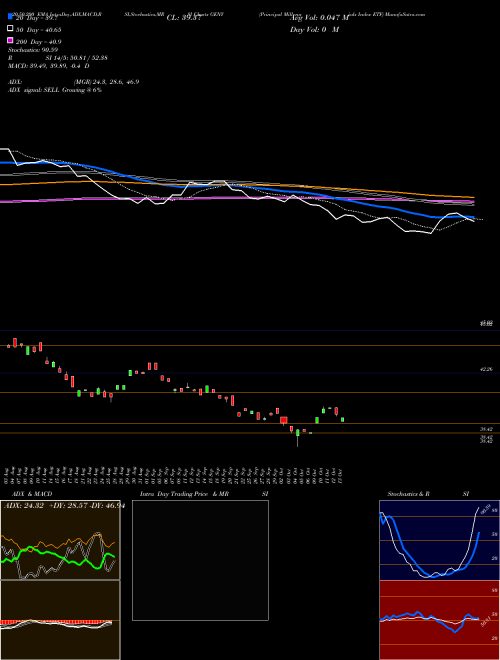
Task: Click the 'Stochastics & R' panel title
Action: pyautogui.click(x=408, y=494)
